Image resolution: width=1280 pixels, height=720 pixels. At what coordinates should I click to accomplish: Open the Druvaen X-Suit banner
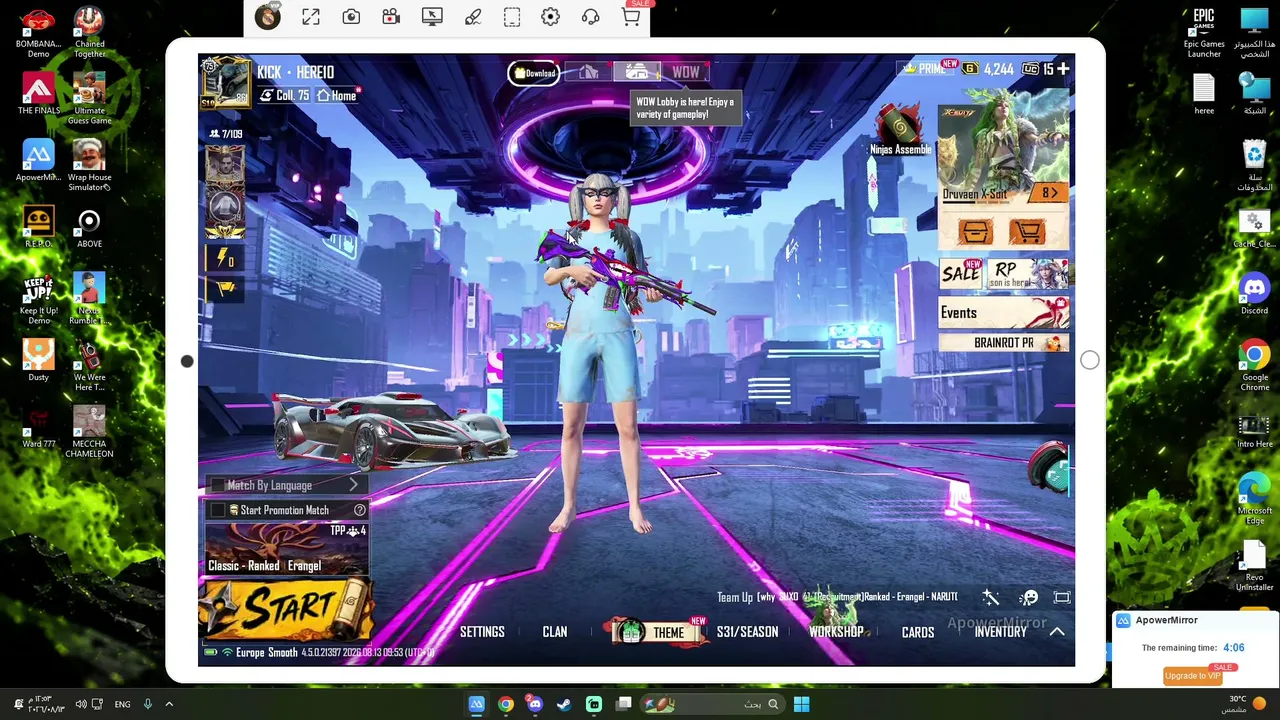1003,150
